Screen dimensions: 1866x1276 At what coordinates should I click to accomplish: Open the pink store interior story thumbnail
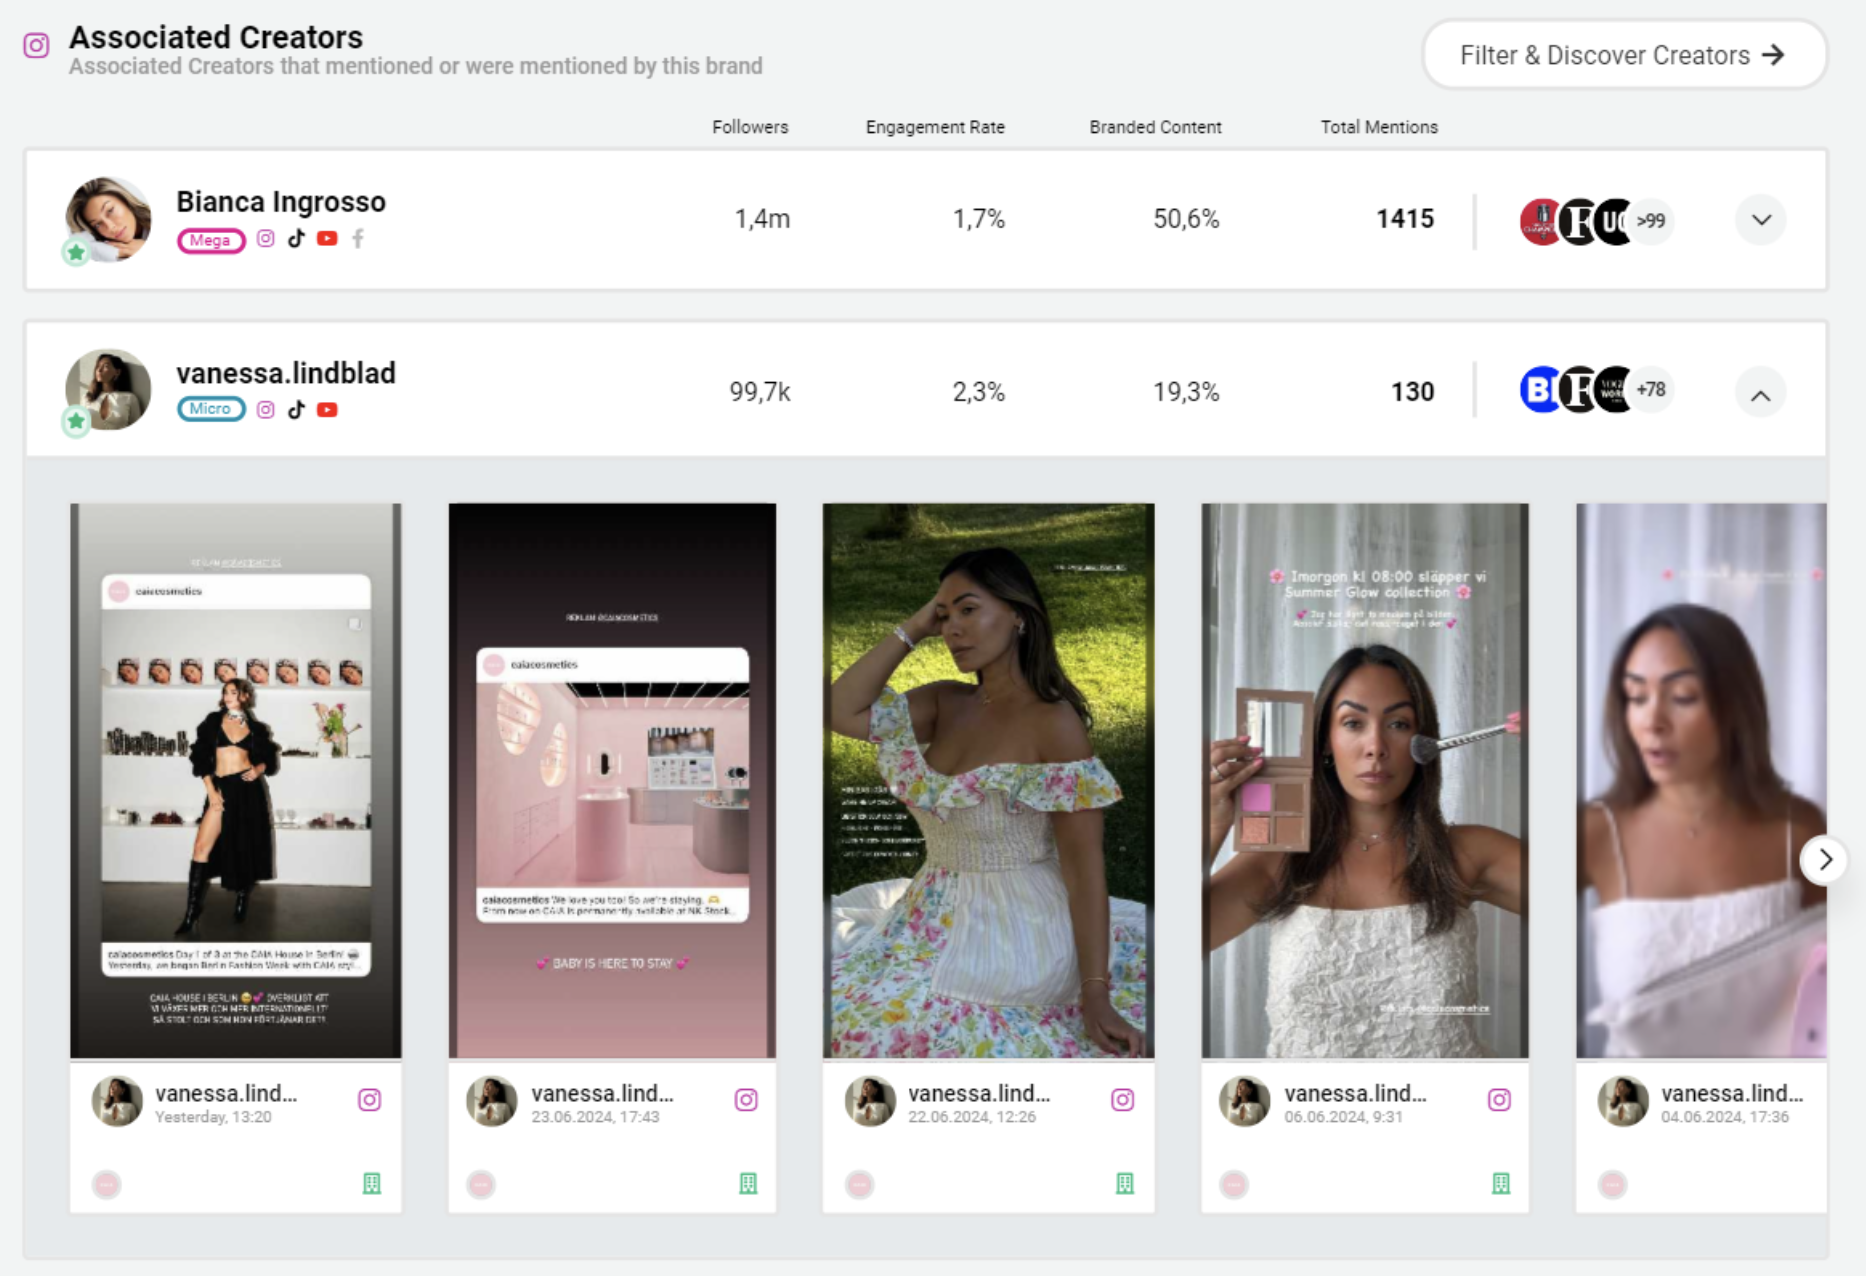tap(612, 780)
